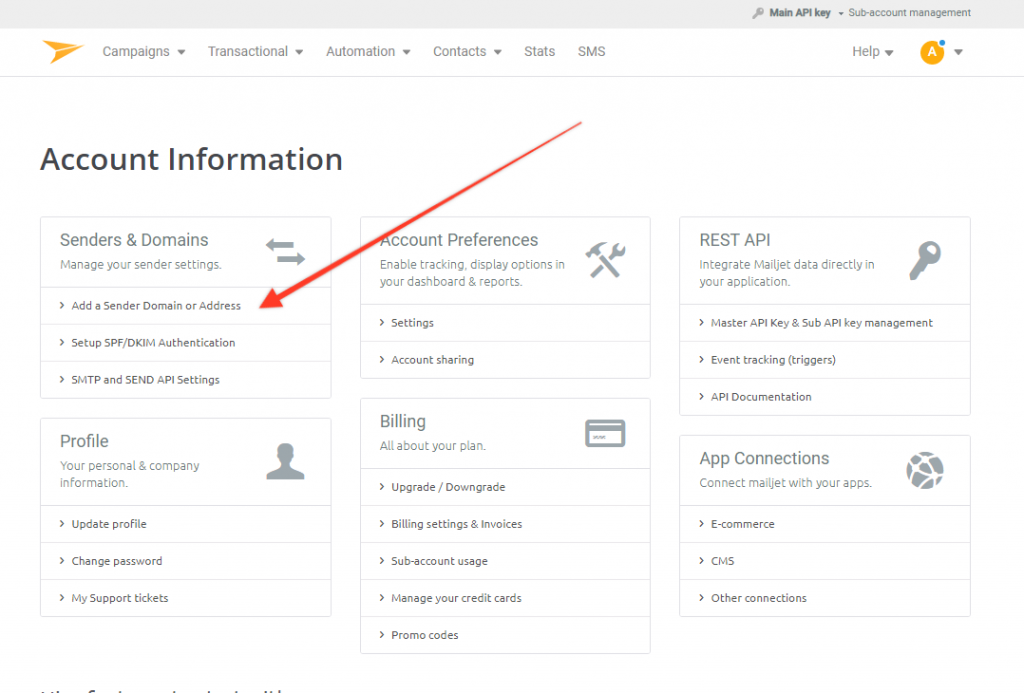Go to the Stats page
This screenshot has height=693, width=1024.
pos(539,52)
